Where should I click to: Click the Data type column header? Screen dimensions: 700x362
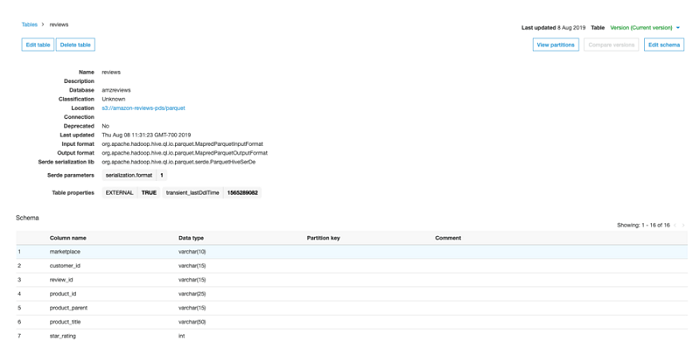coord(191,238)
